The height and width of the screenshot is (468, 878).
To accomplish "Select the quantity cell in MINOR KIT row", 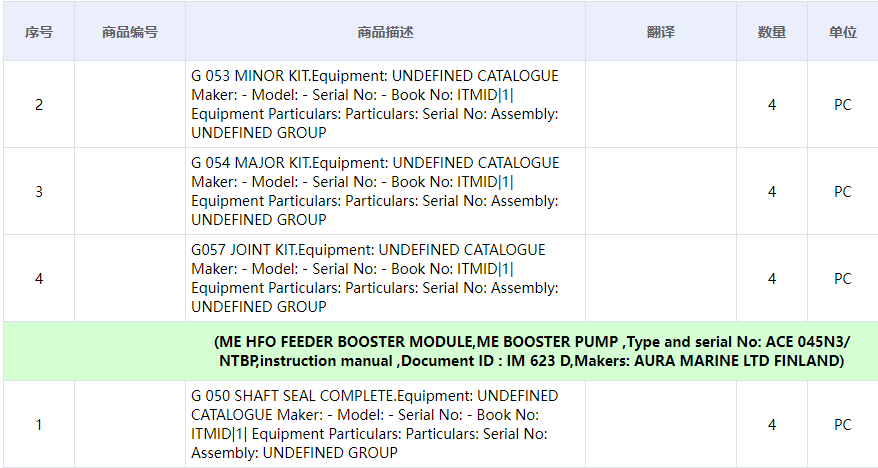I will [x=772, y=104].
